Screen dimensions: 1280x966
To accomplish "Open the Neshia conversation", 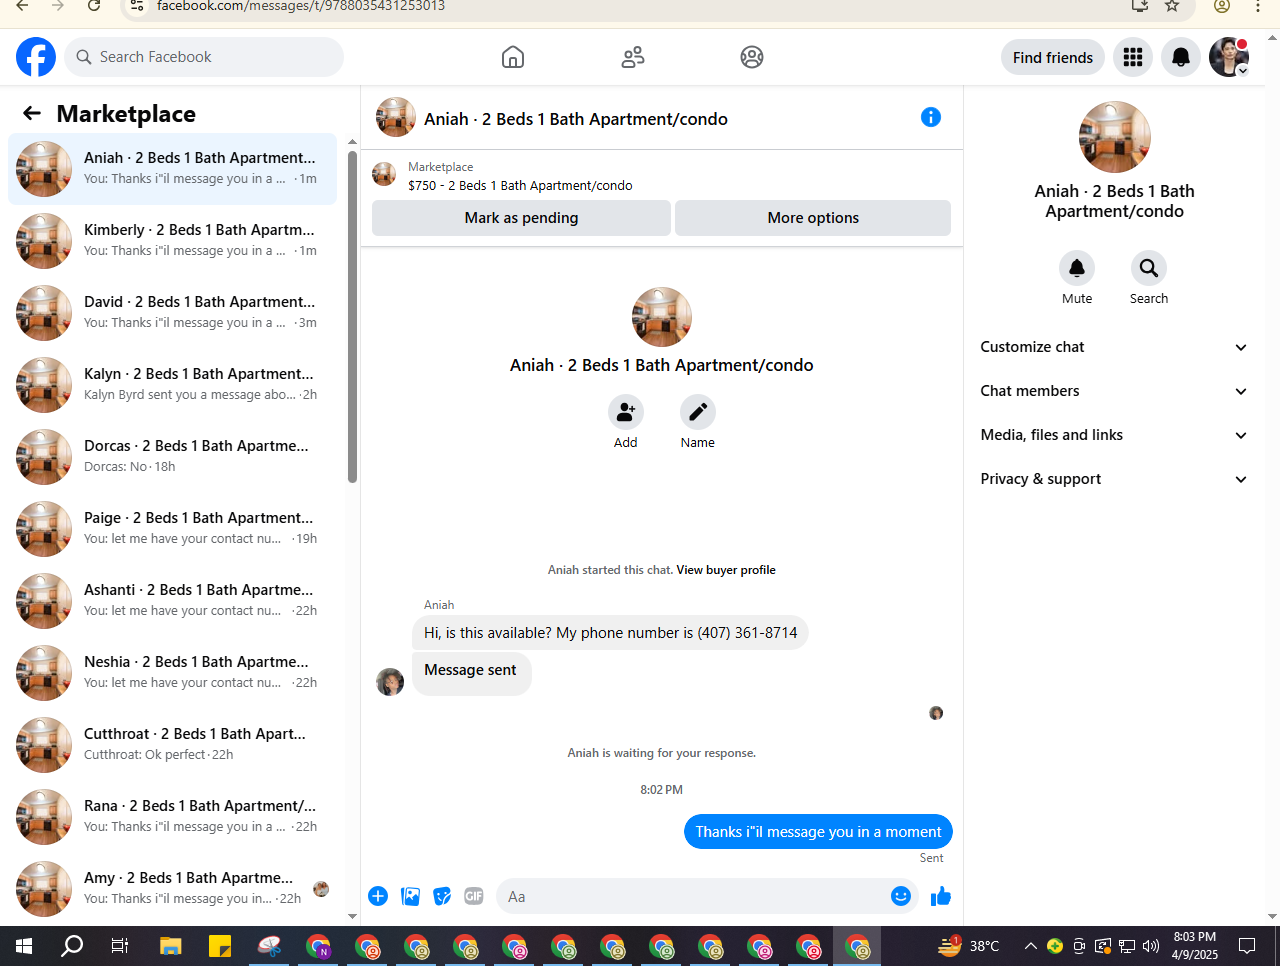I will pyautogui.click(x=172, y=672).
